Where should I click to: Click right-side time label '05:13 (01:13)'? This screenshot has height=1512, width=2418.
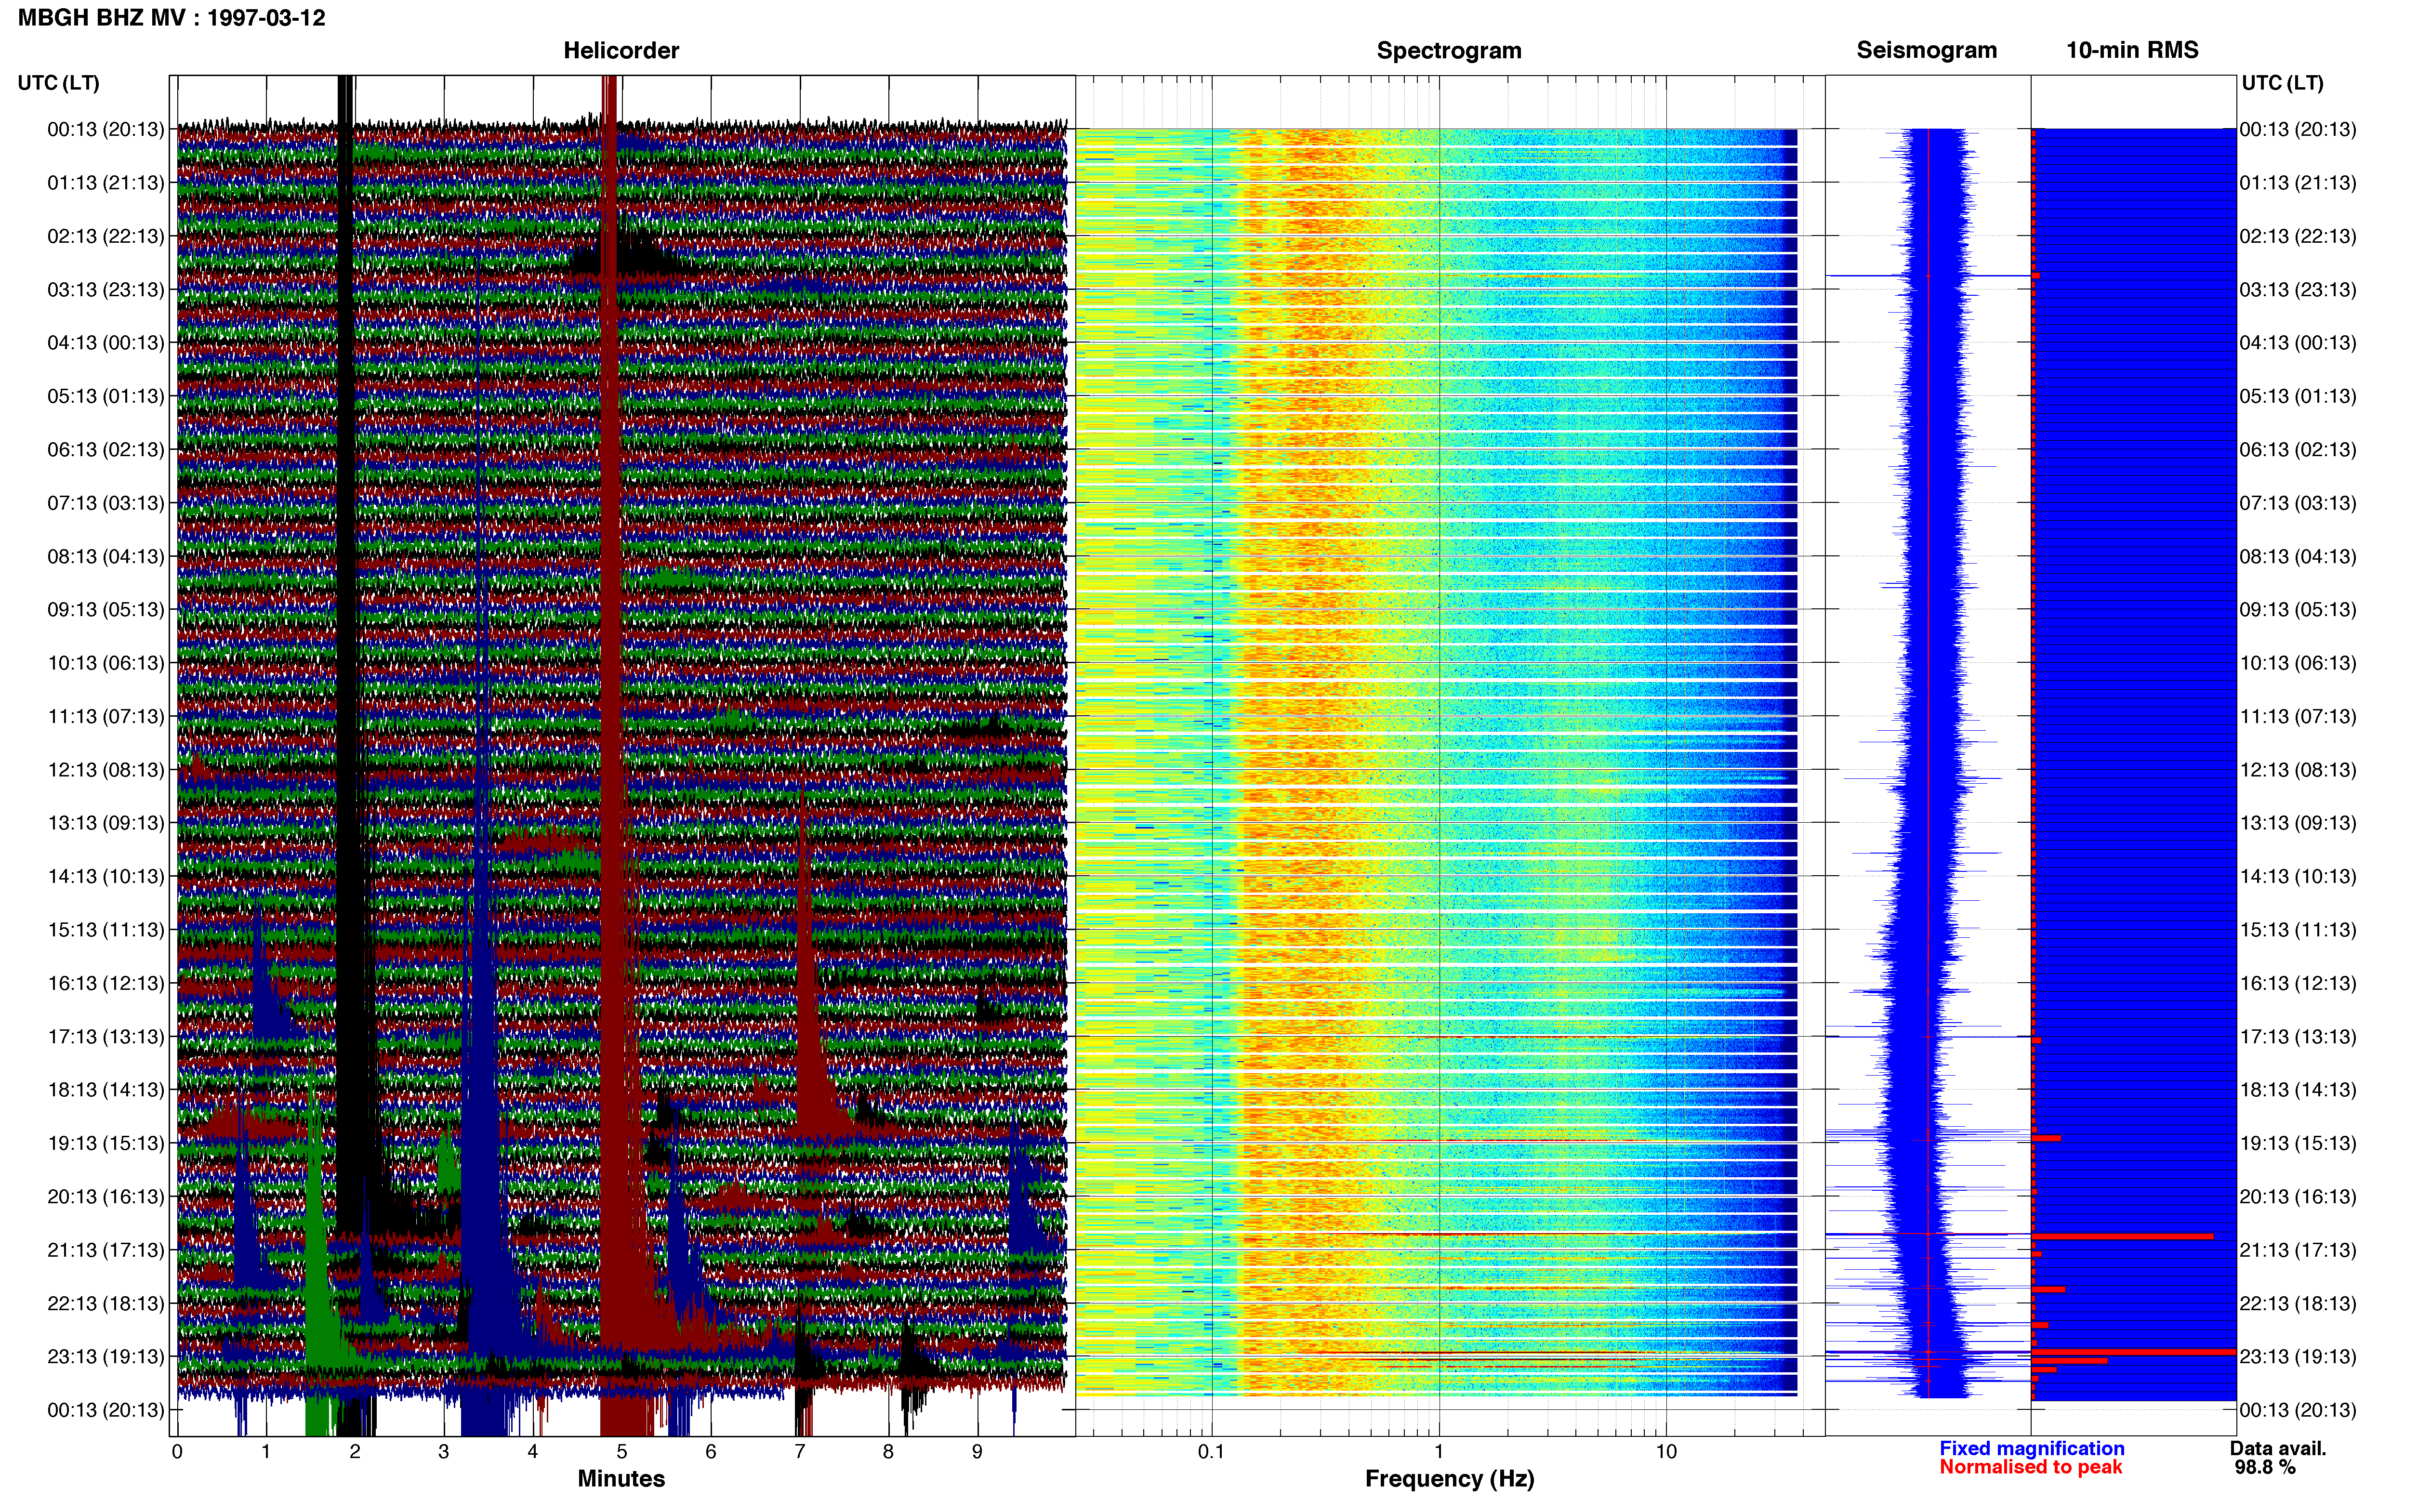2298,396
